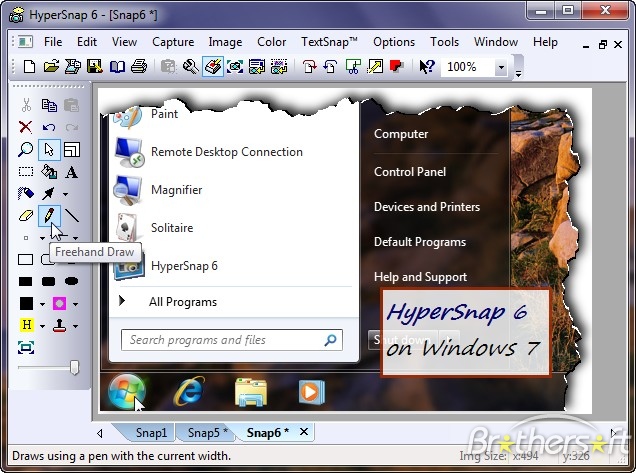This screenshot has width=636, height=473.
Task: Select the Eraser tool
Action: tap(26, 216)
